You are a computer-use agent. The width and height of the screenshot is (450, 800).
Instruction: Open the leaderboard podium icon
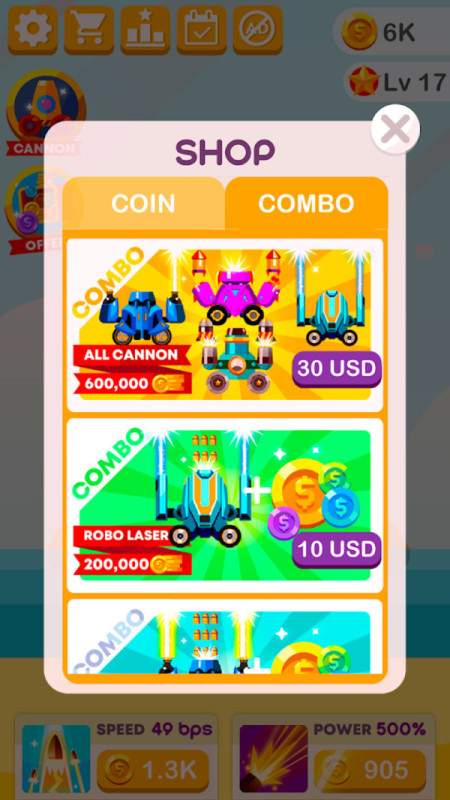point(145,30)
